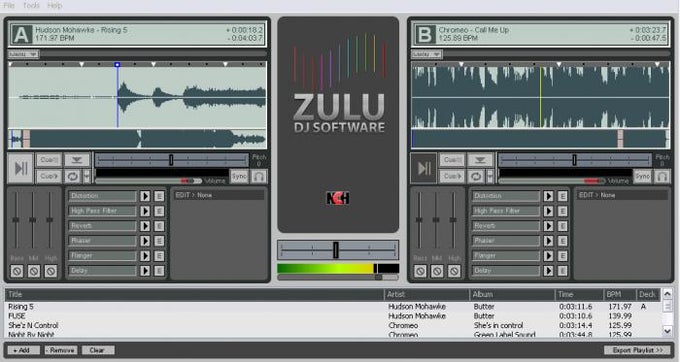Viewport: 680px width, 362px height.
Task: Click the - Remove button
Action: click(x=61, y=350)
